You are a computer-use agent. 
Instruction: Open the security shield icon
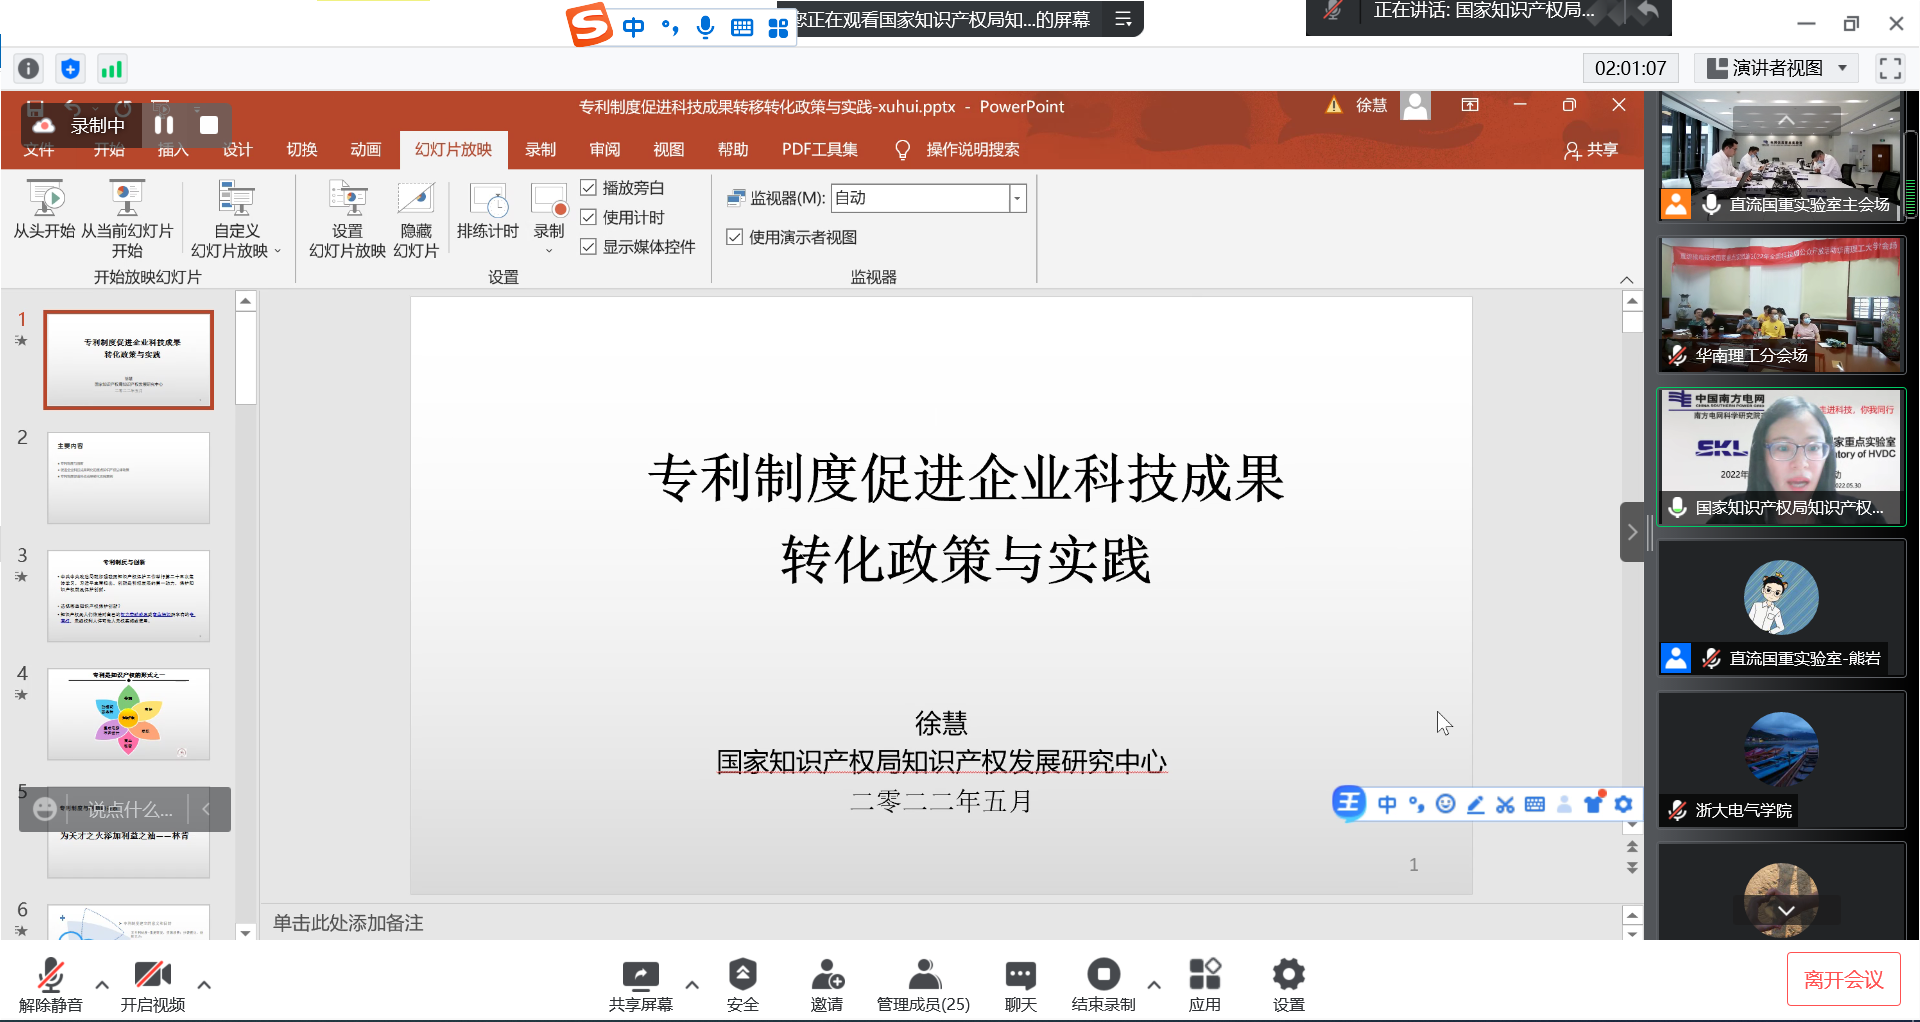coord(742,975)
